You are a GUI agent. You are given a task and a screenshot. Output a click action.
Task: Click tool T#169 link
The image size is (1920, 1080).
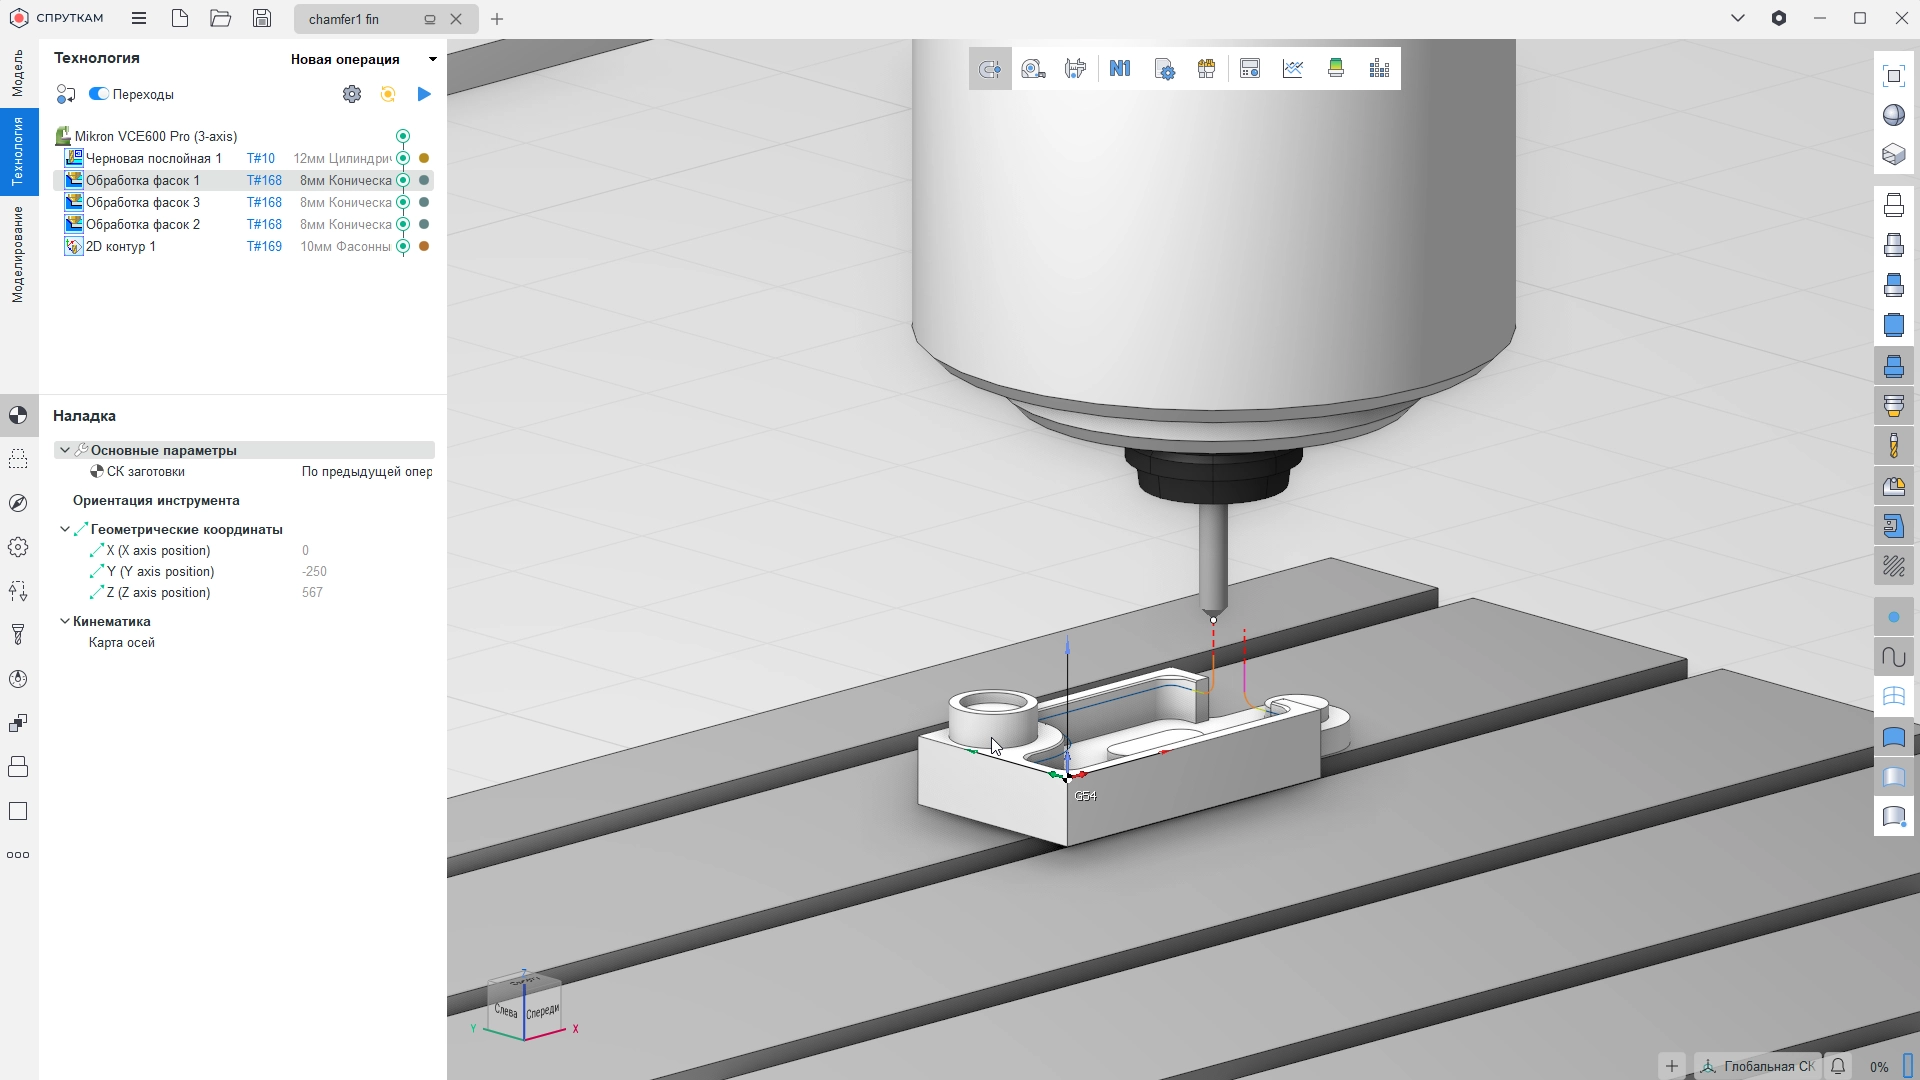(265, 246)
